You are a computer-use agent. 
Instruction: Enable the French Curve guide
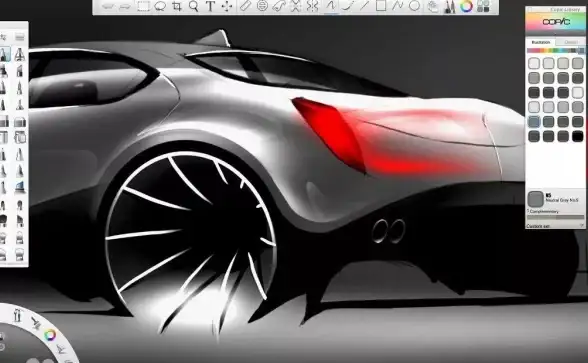point(279,6)
